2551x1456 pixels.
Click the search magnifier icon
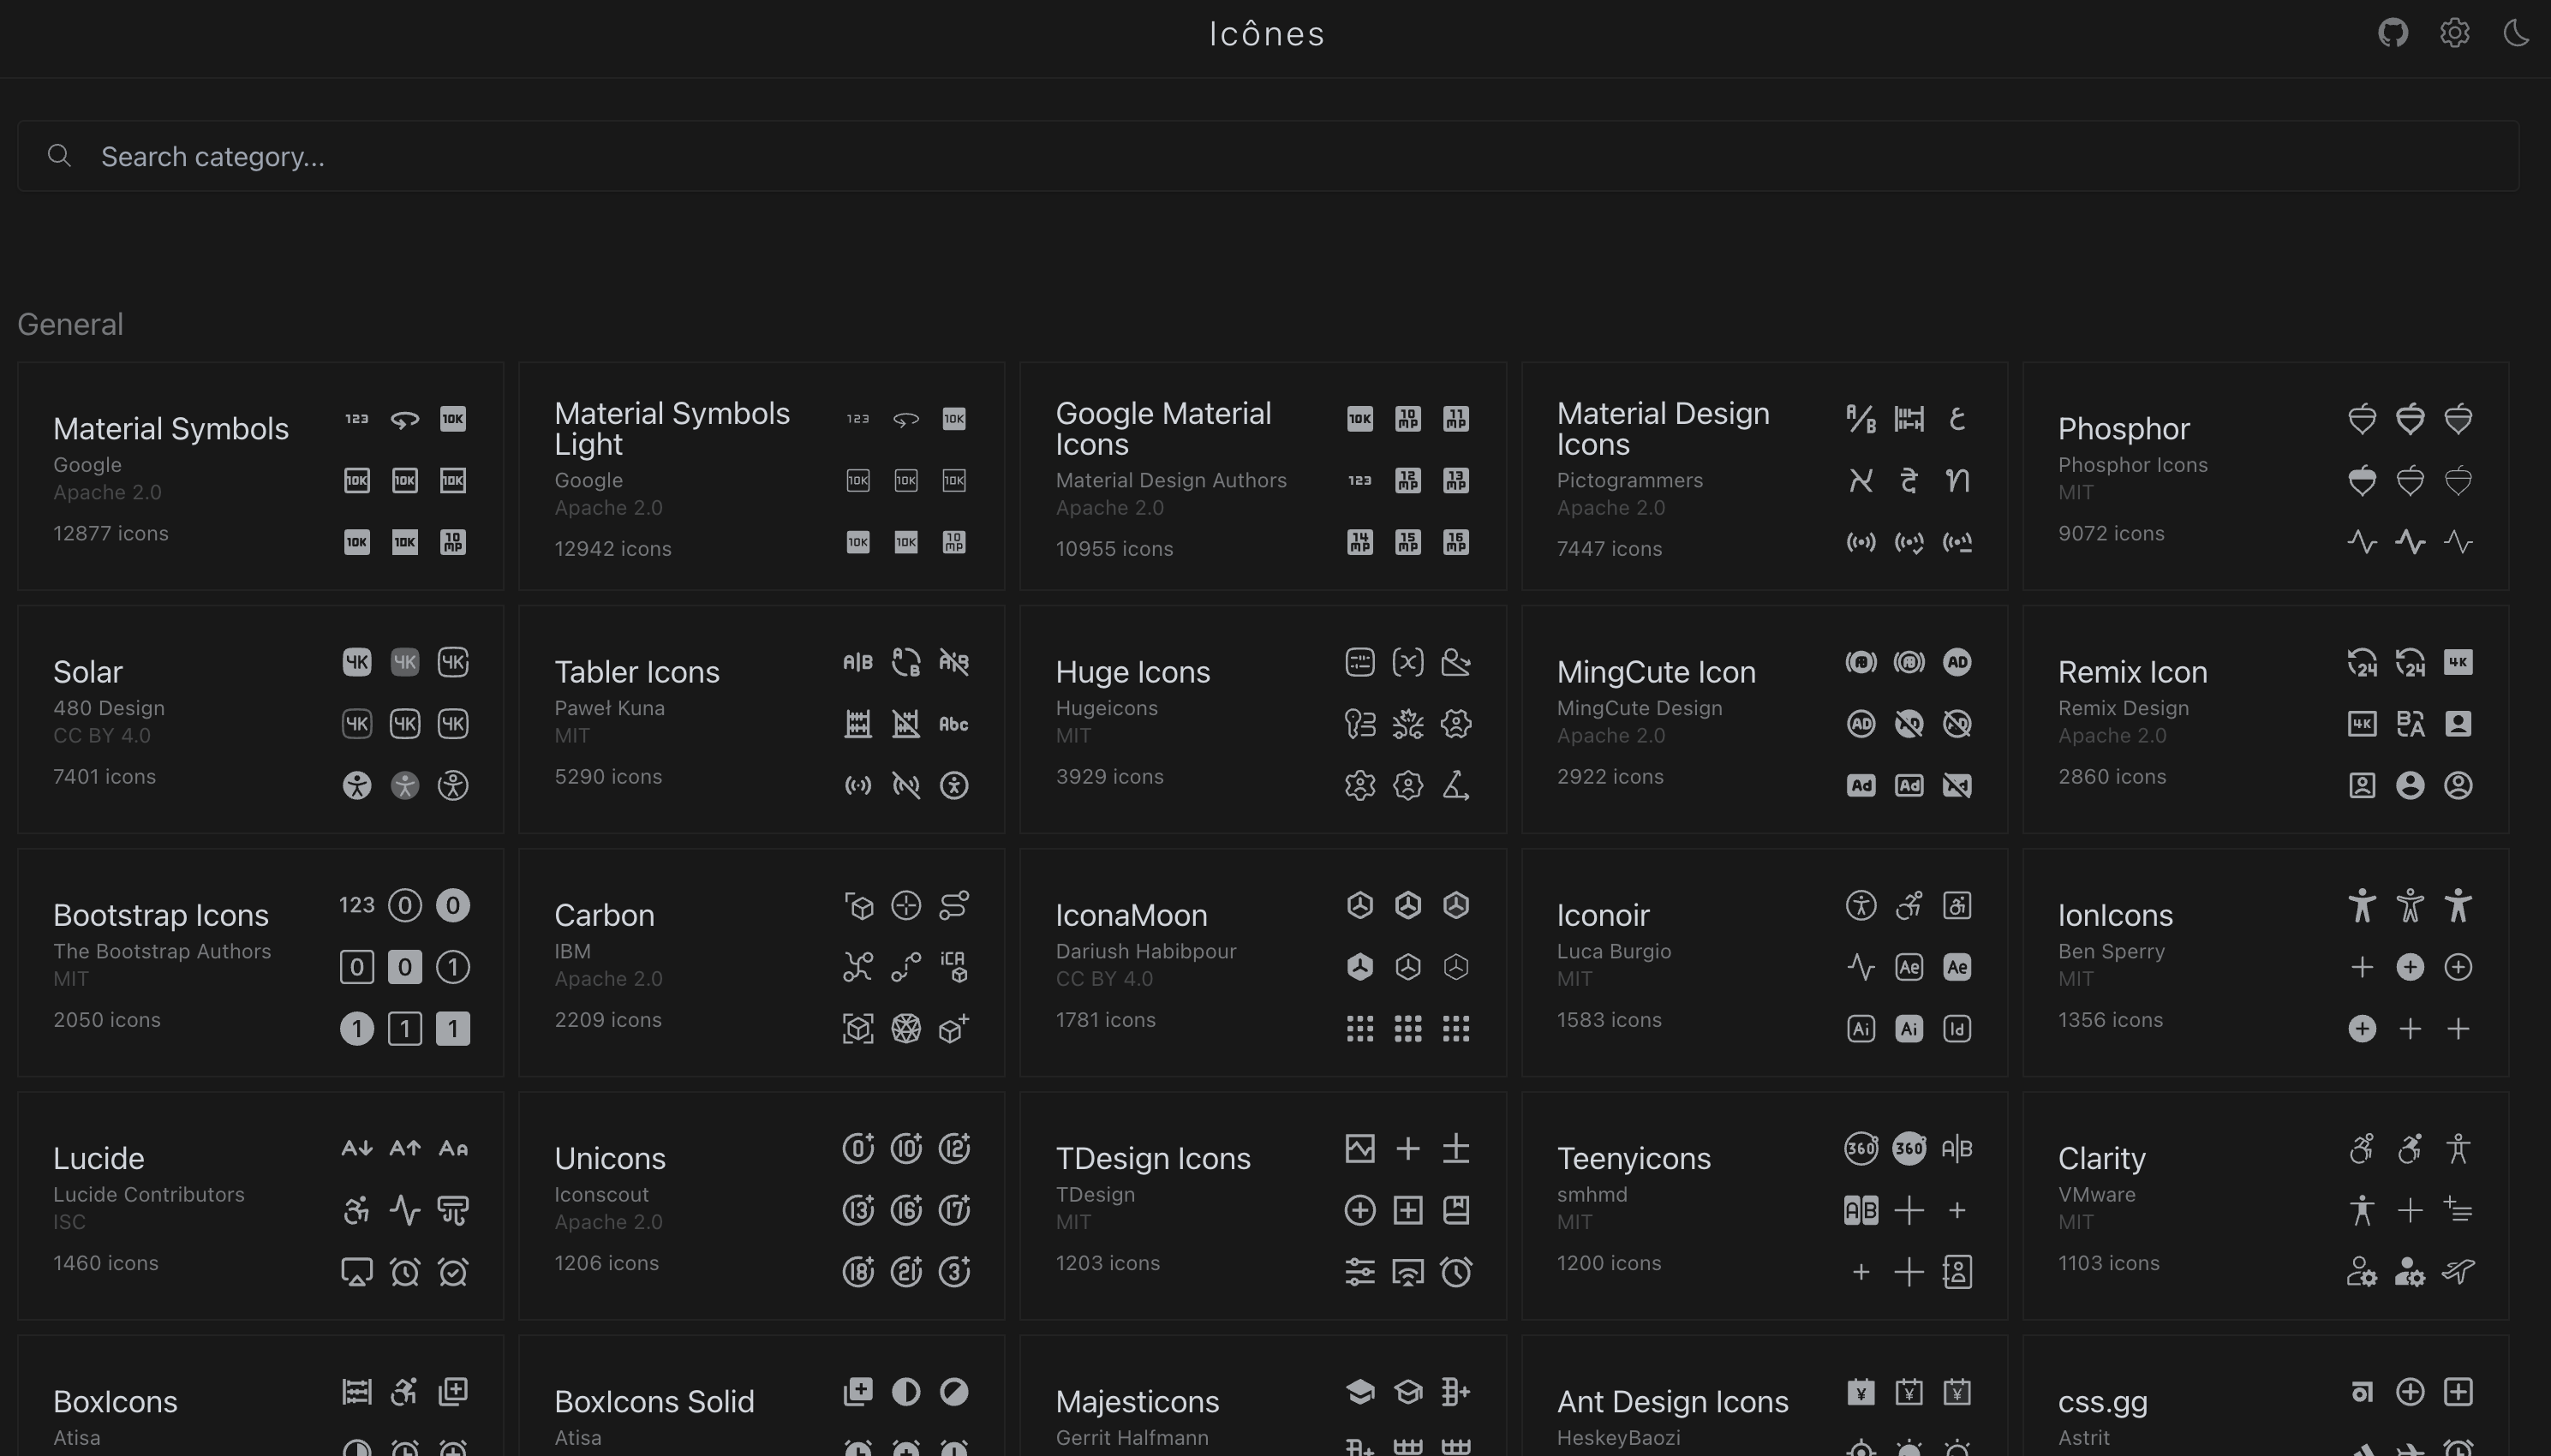[x=60, y=156]
